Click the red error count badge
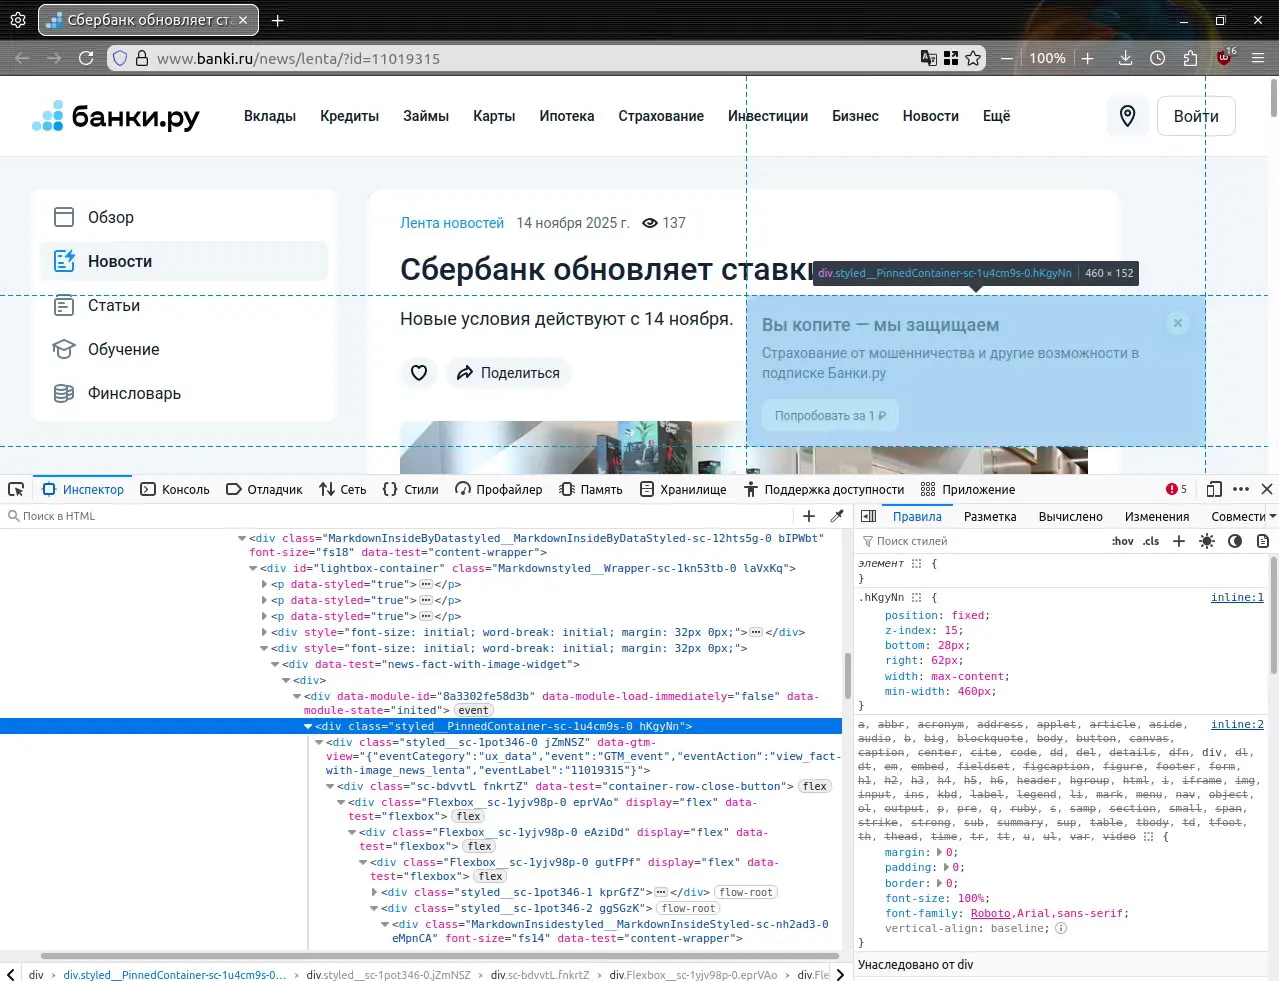Image resolution: width=1279 pixels, height=981 pixels. coord(1176,489)
